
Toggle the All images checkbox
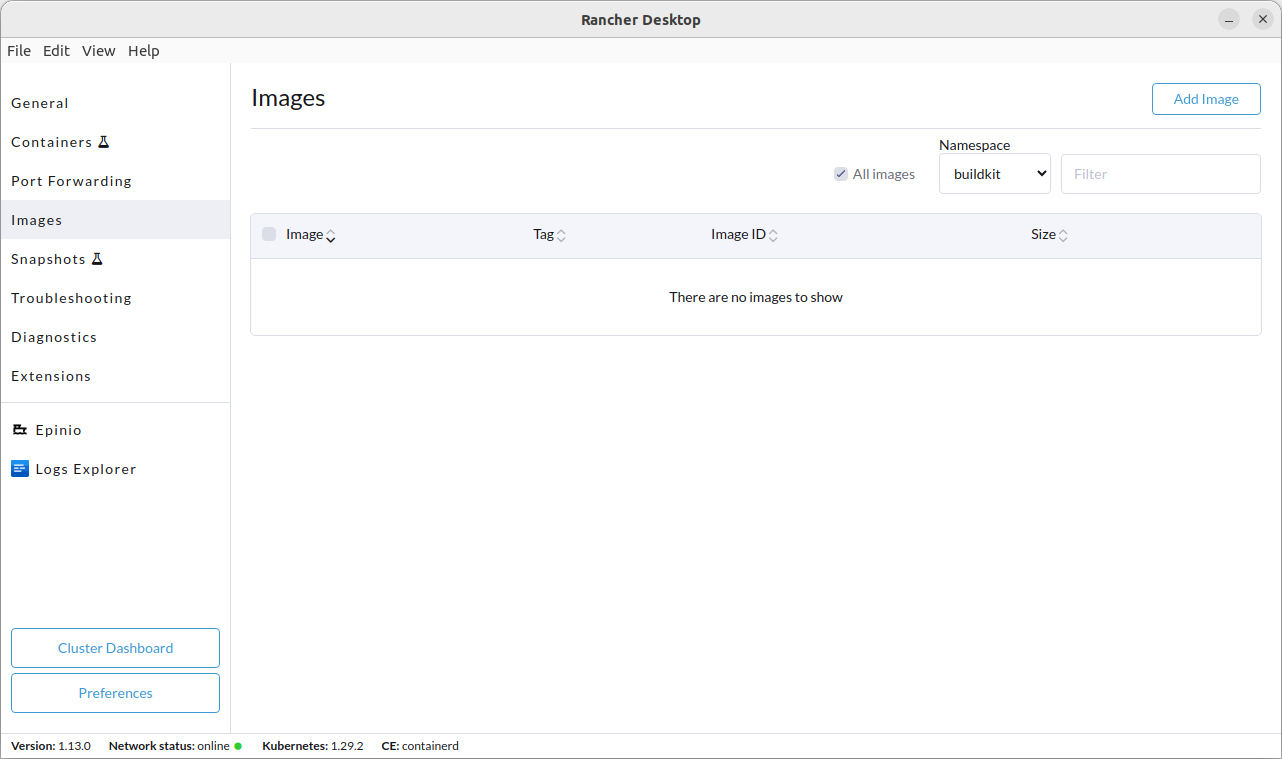(841, 174)
